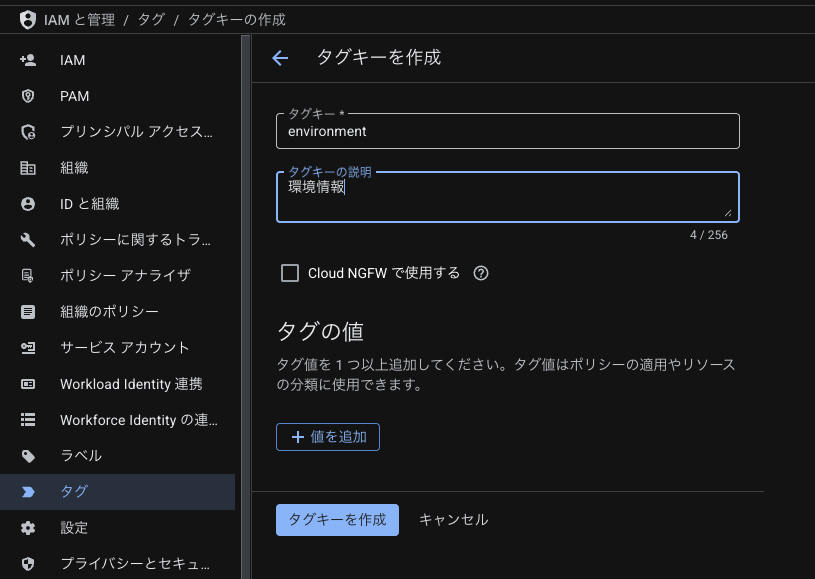Click the プライバシーとセキュ… shield icon

(x=28, y=564)
